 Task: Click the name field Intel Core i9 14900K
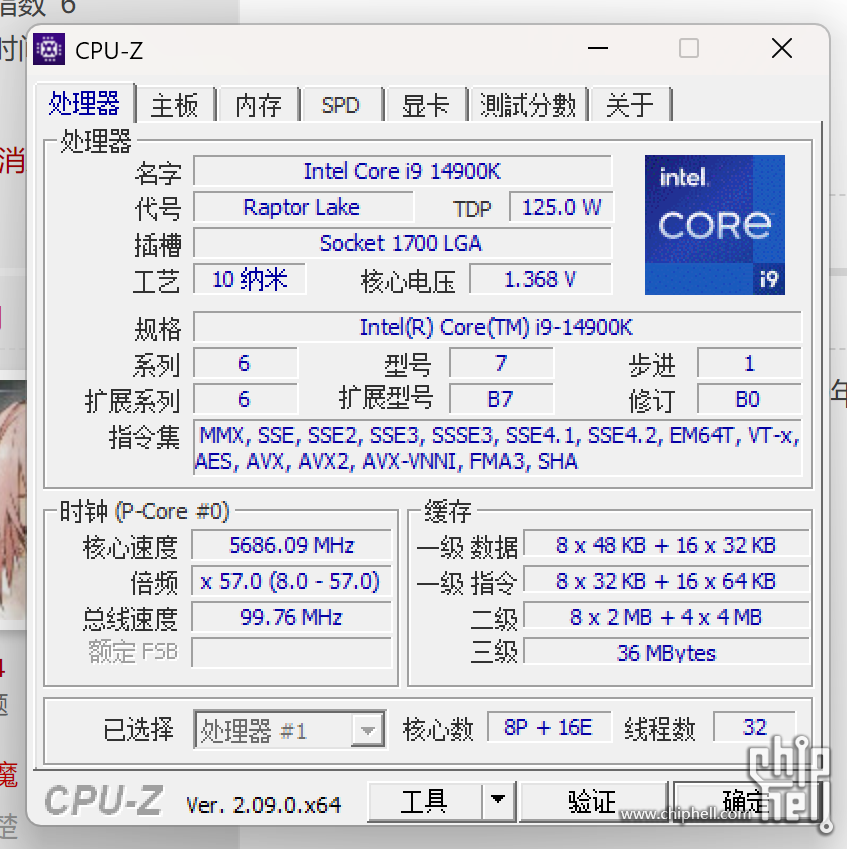402,172
